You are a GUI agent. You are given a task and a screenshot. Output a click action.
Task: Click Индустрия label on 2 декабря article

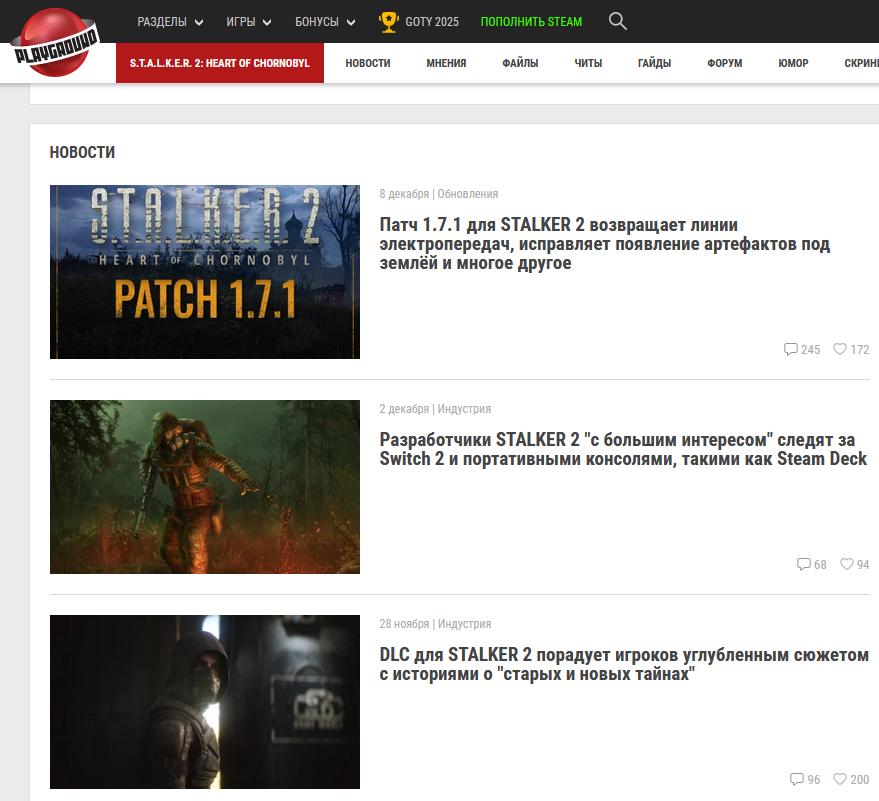[464, 409]
